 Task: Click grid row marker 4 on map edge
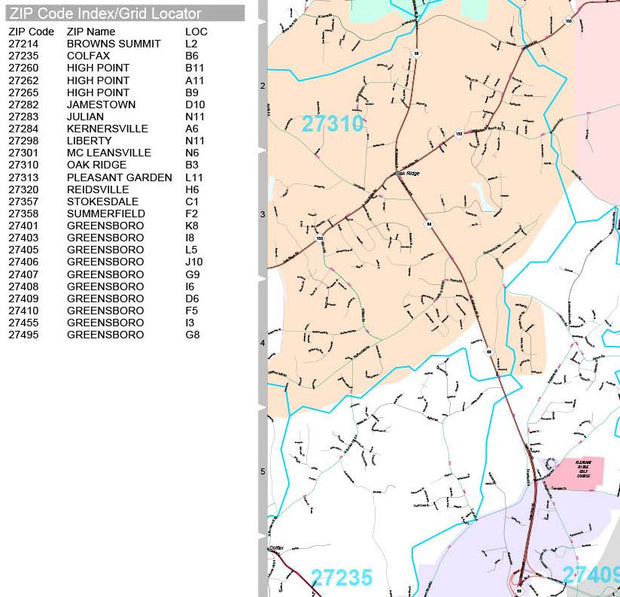(x=263, y=343)
